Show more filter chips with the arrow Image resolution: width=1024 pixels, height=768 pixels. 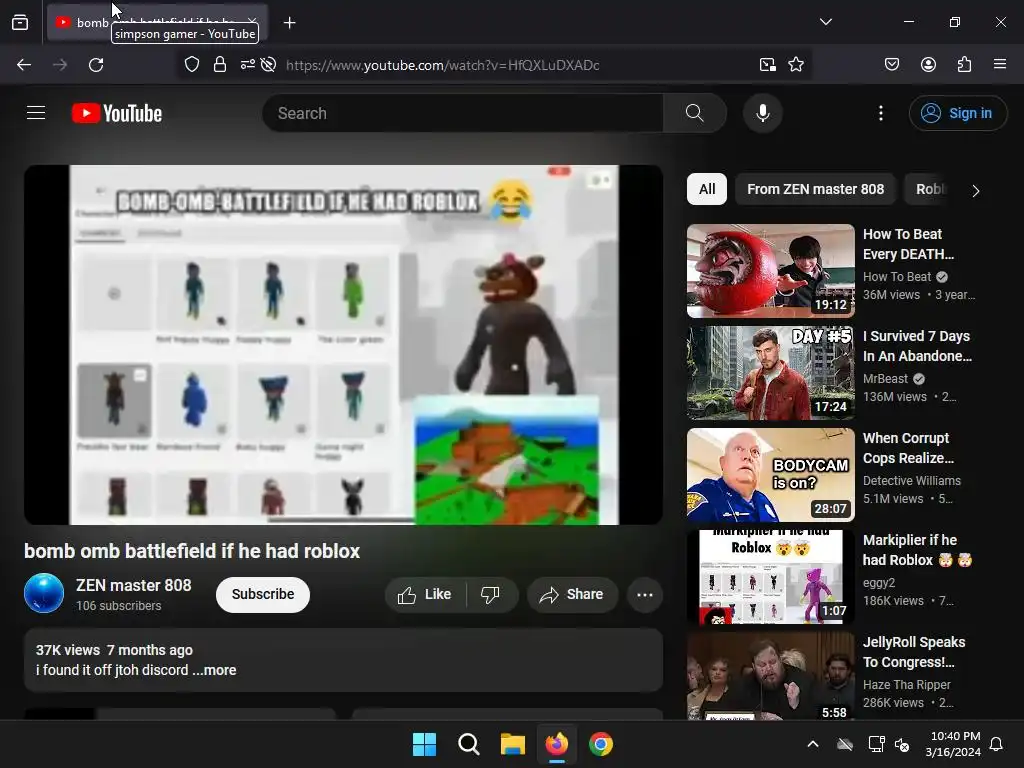(x=976, y=191)
